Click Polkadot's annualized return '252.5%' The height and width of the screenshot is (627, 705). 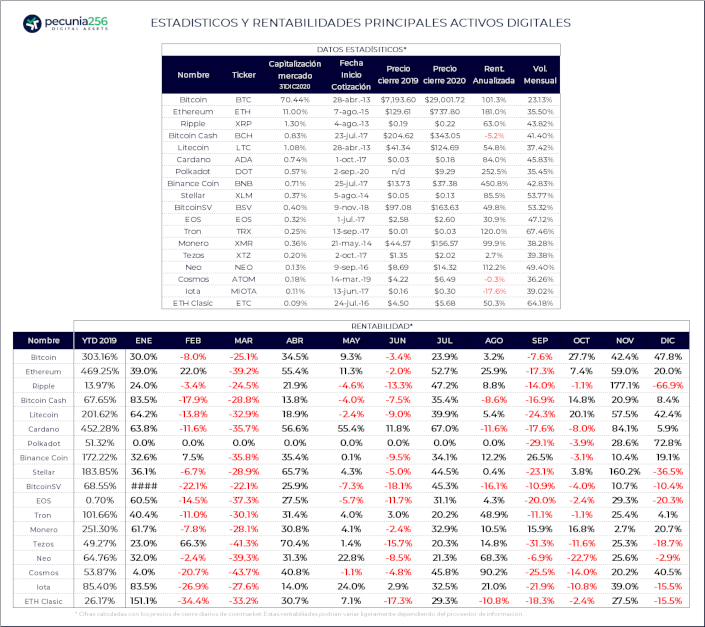tap(494, 172)
